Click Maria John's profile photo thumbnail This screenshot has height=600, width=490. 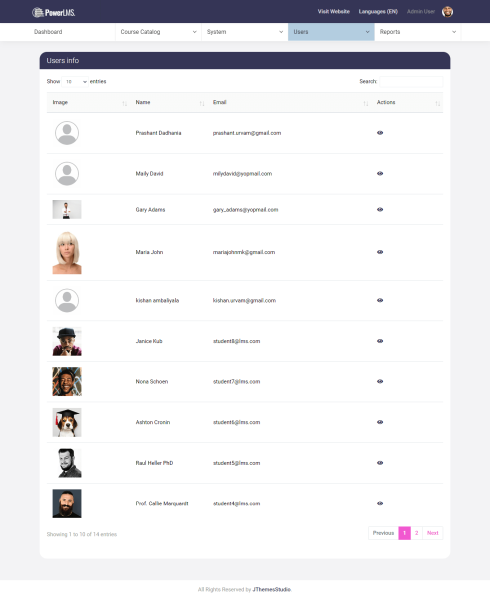tap(67, 253)
